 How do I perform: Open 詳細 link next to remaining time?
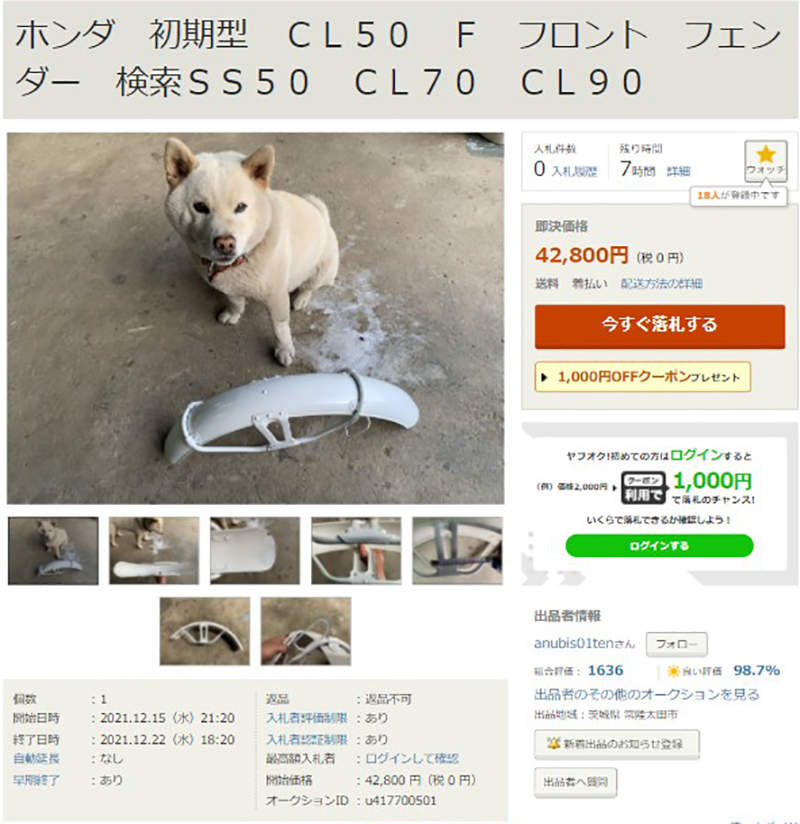click(678, 171)
